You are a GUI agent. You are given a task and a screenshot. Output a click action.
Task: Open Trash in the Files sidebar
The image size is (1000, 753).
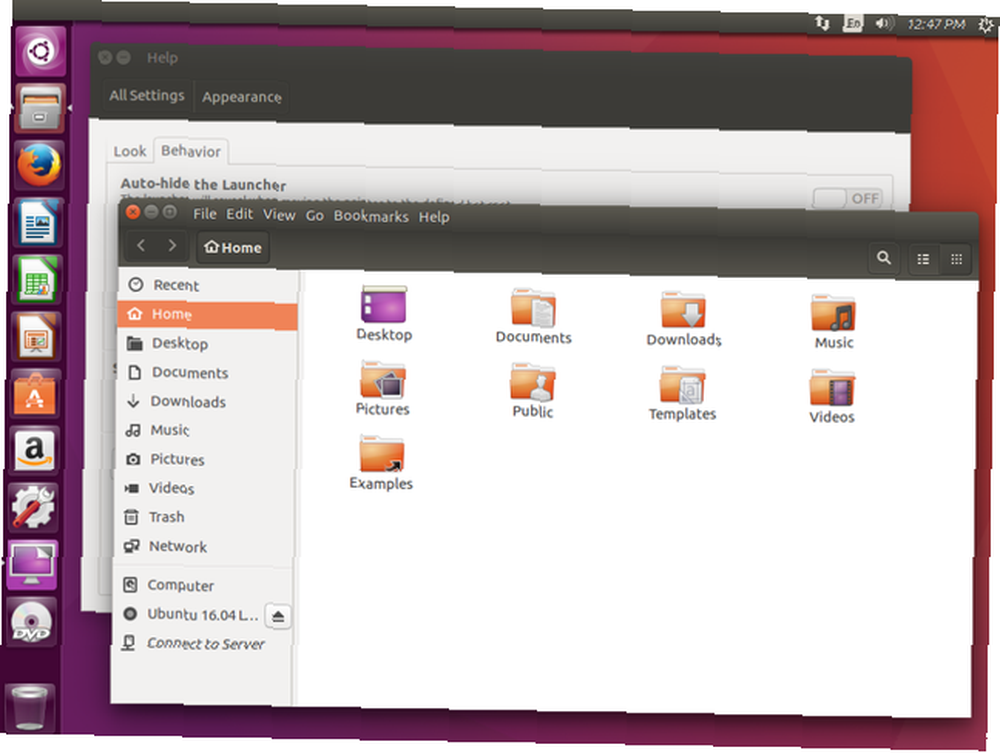203,517
